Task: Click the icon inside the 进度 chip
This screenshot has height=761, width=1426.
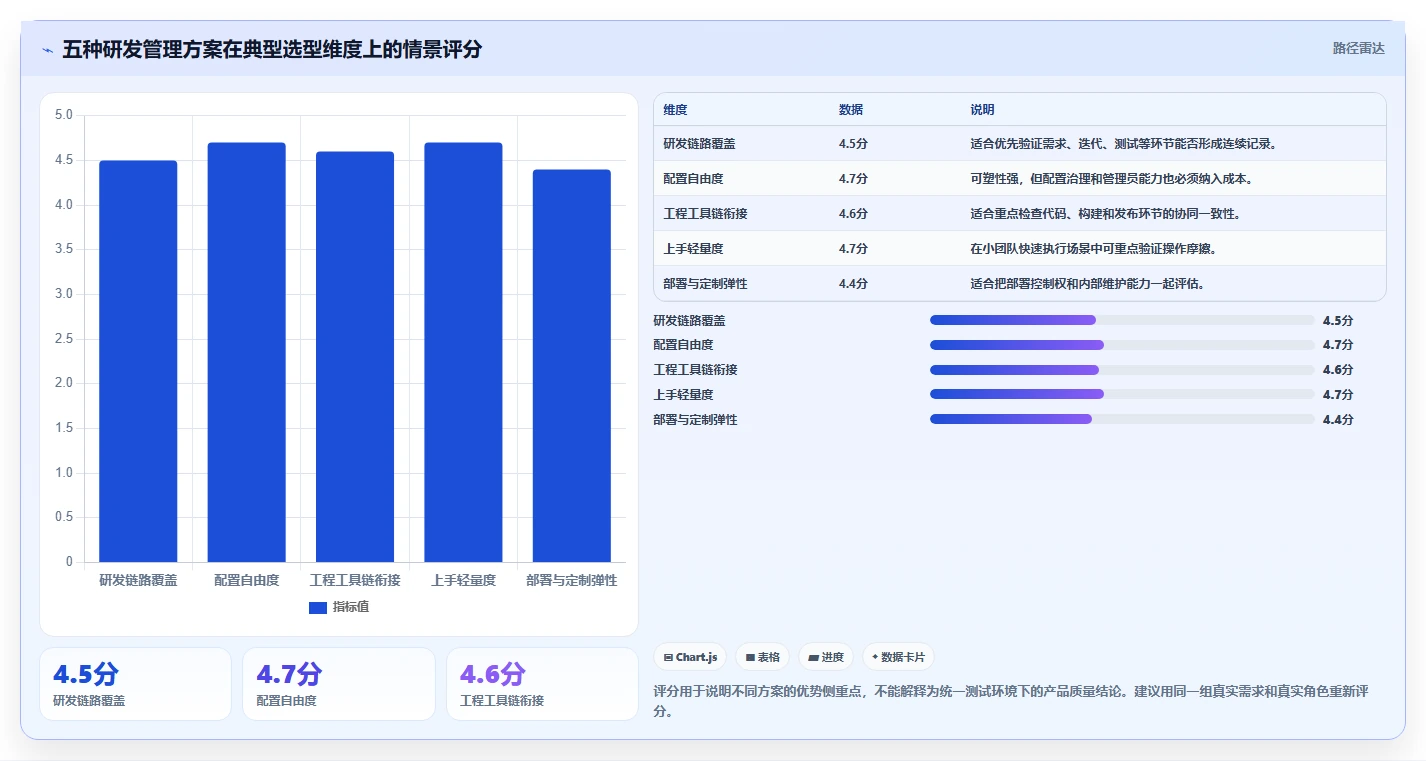Action: [x=813, y=657]
